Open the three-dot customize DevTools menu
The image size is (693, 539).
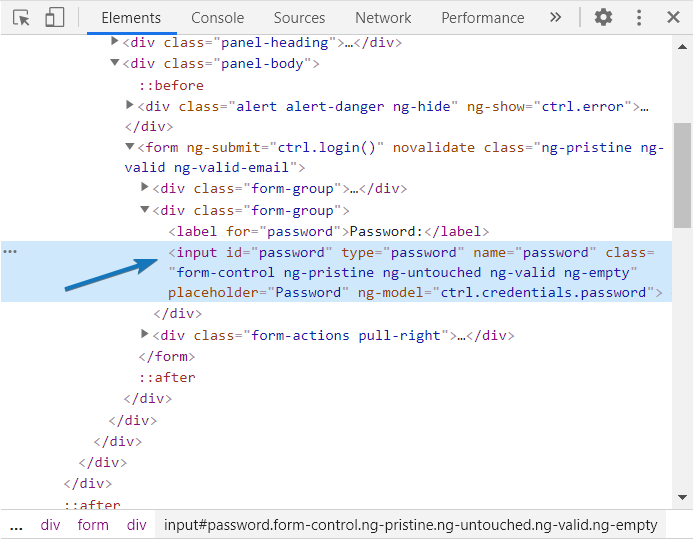[639, 18]
